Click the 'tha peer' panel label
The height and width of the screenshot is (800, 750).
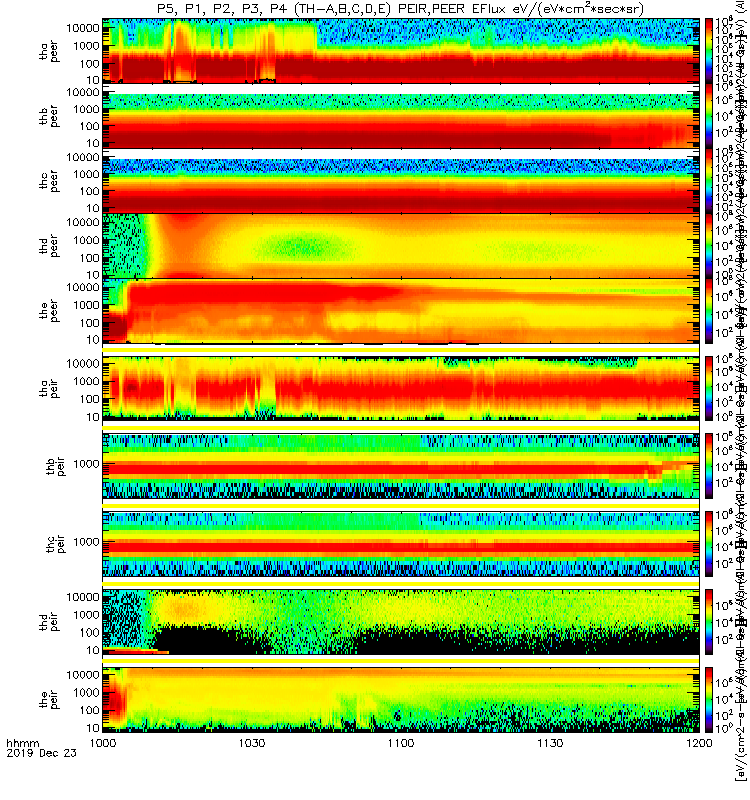(x=49, y=52)
